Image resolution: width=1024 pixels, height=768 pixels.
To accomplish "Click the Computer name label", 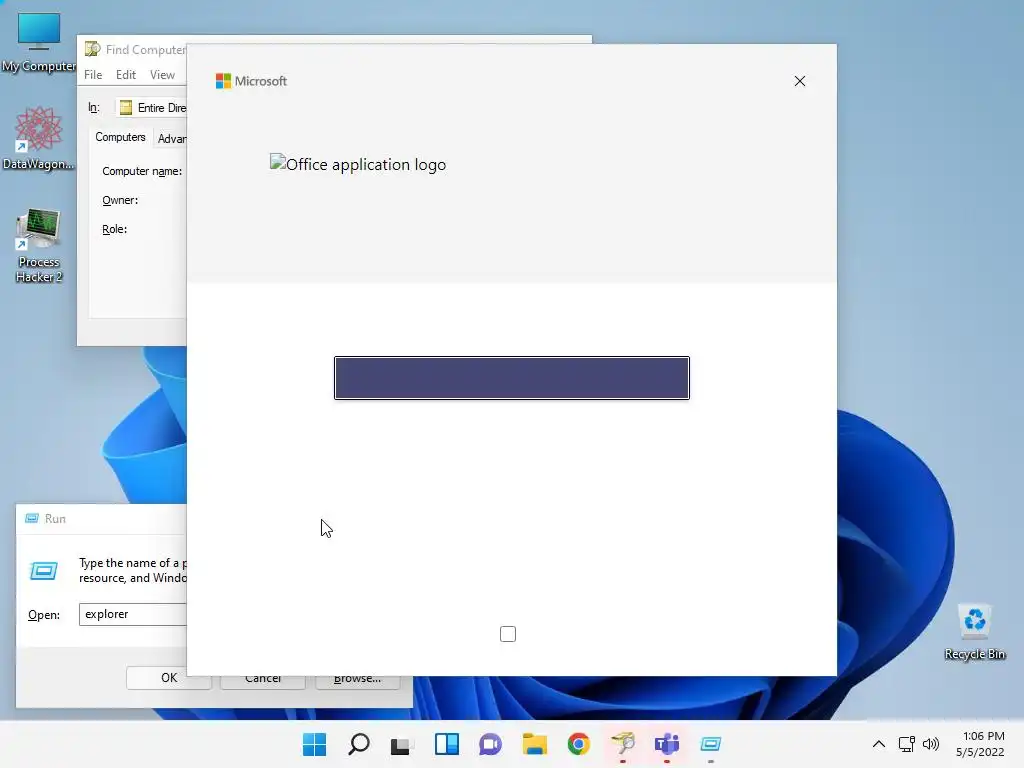I will coord(142,171).
